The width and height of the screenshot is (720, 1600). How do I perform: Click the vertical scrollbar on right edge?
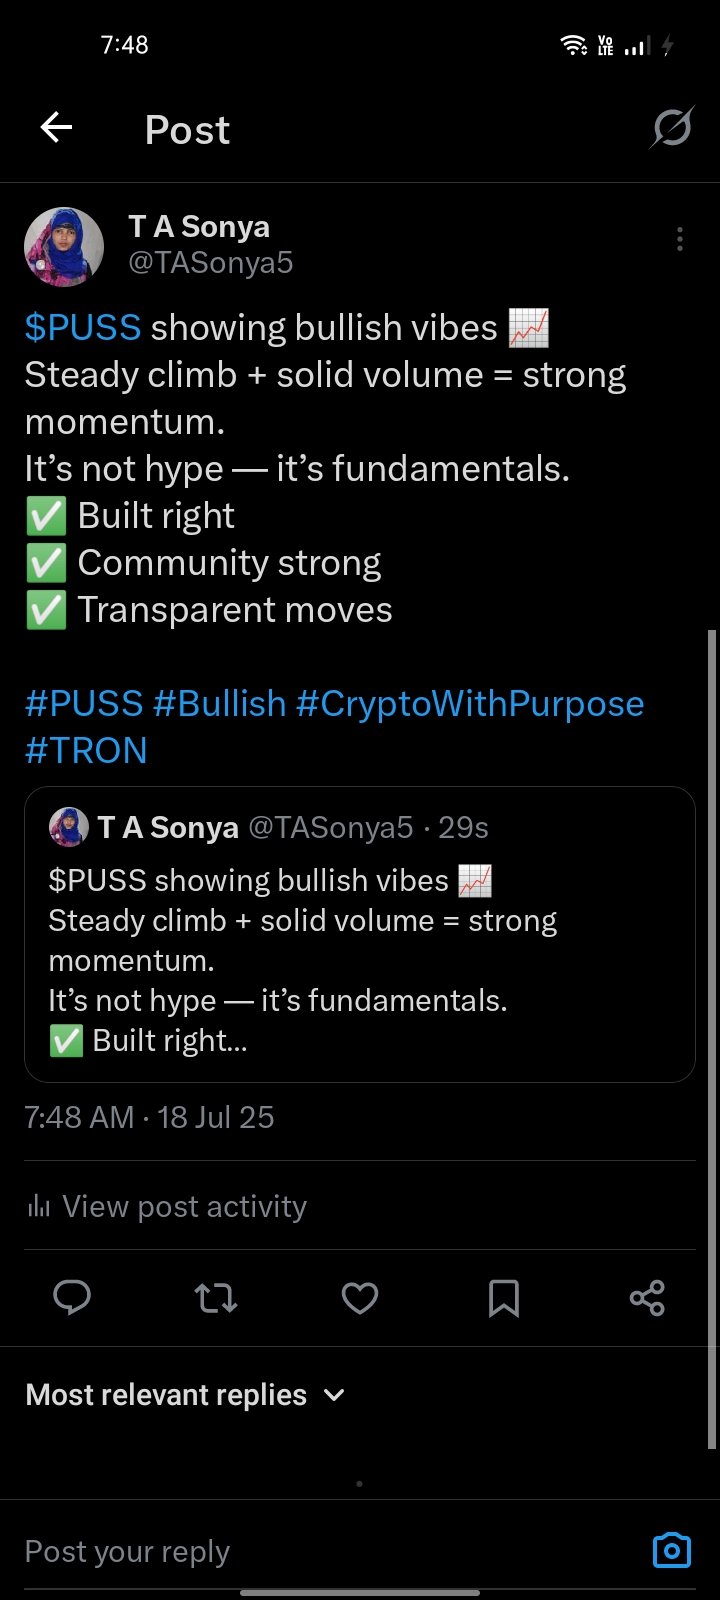pyautogui.click(x=712, y=1040)
